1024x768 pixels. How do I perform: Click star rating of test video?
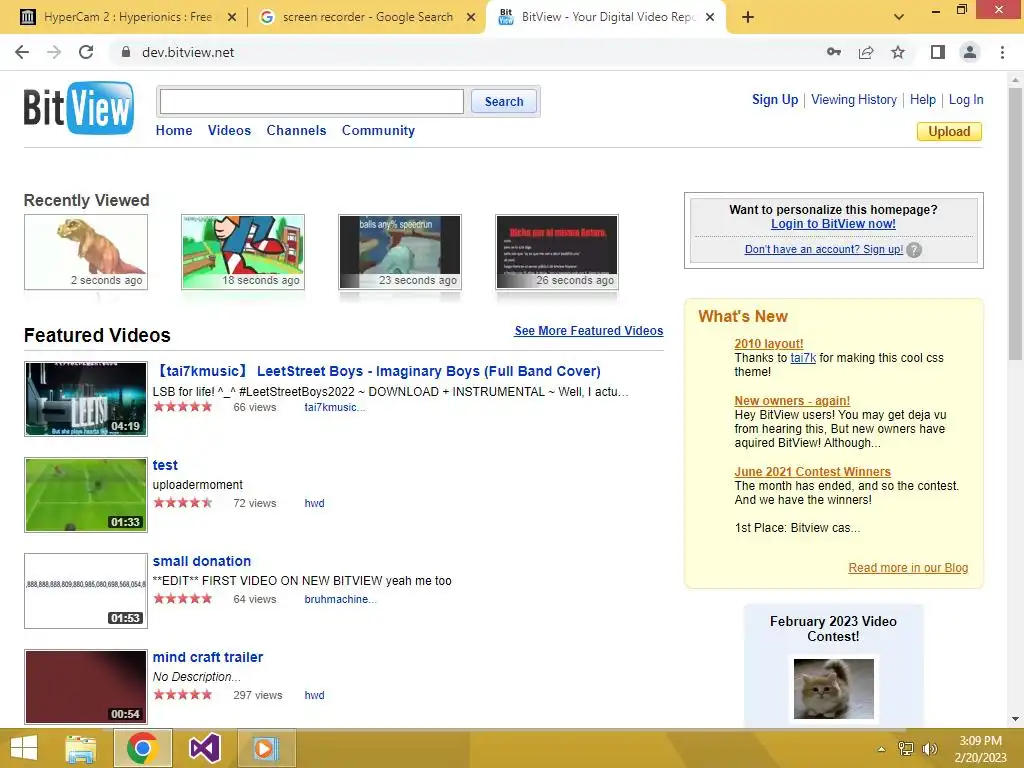(183, 503)
